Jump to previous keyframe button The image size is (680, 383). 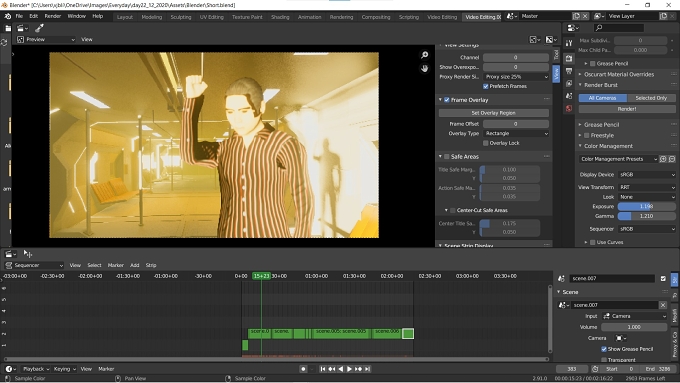[332, 369]
